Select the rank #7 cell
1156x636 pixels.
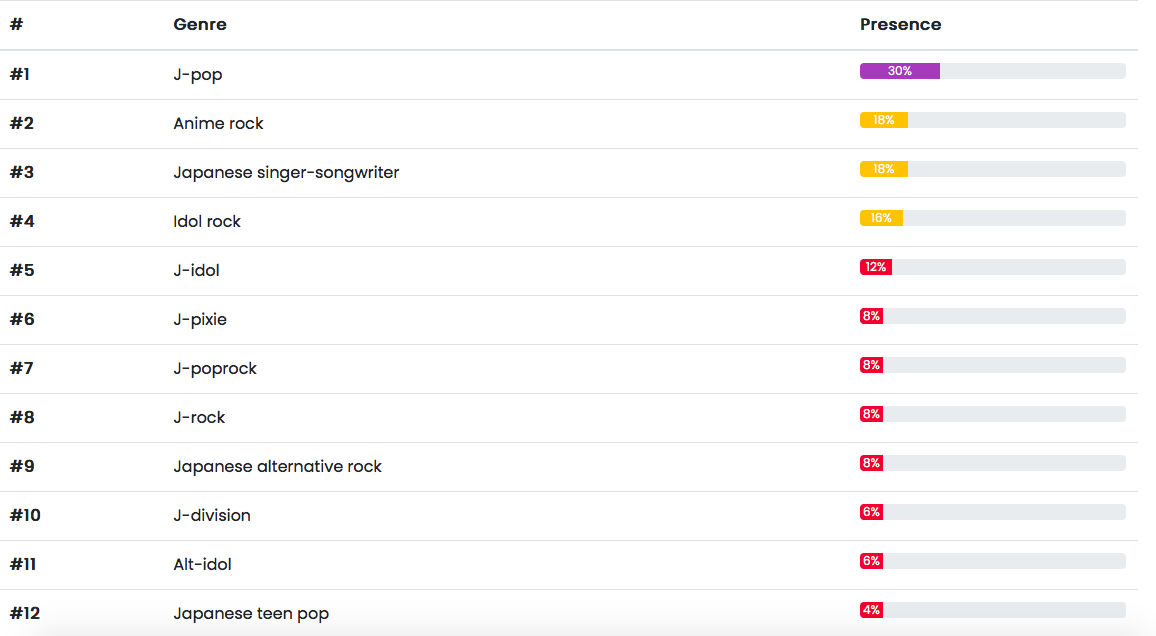coord(21,368)
